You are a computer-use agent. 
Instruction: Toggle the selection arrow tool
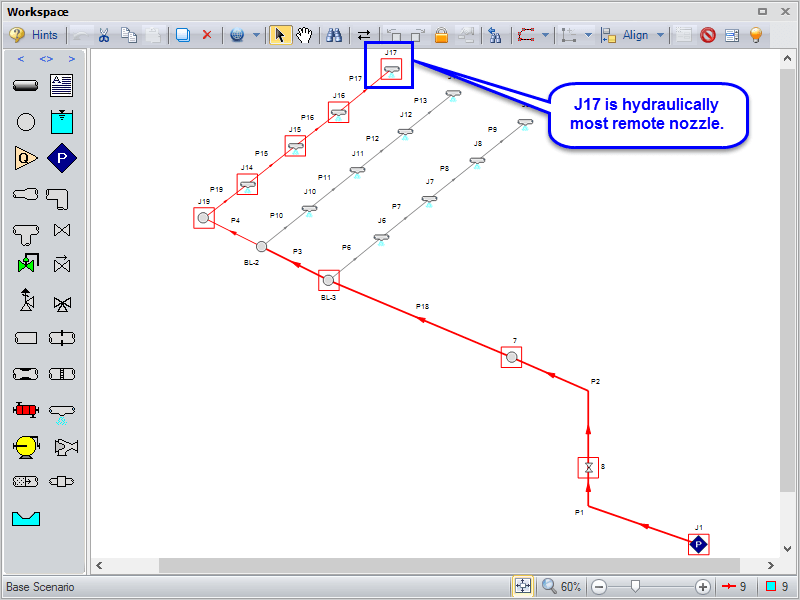click(x=280, y=35)
